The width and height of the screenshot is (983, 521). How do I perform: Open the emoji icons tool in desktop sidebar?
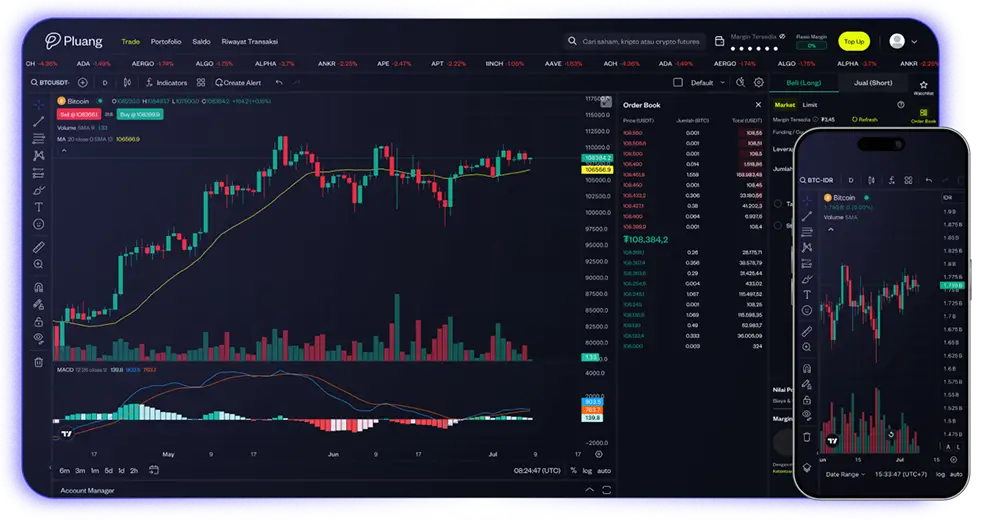(x=39, y=224)
